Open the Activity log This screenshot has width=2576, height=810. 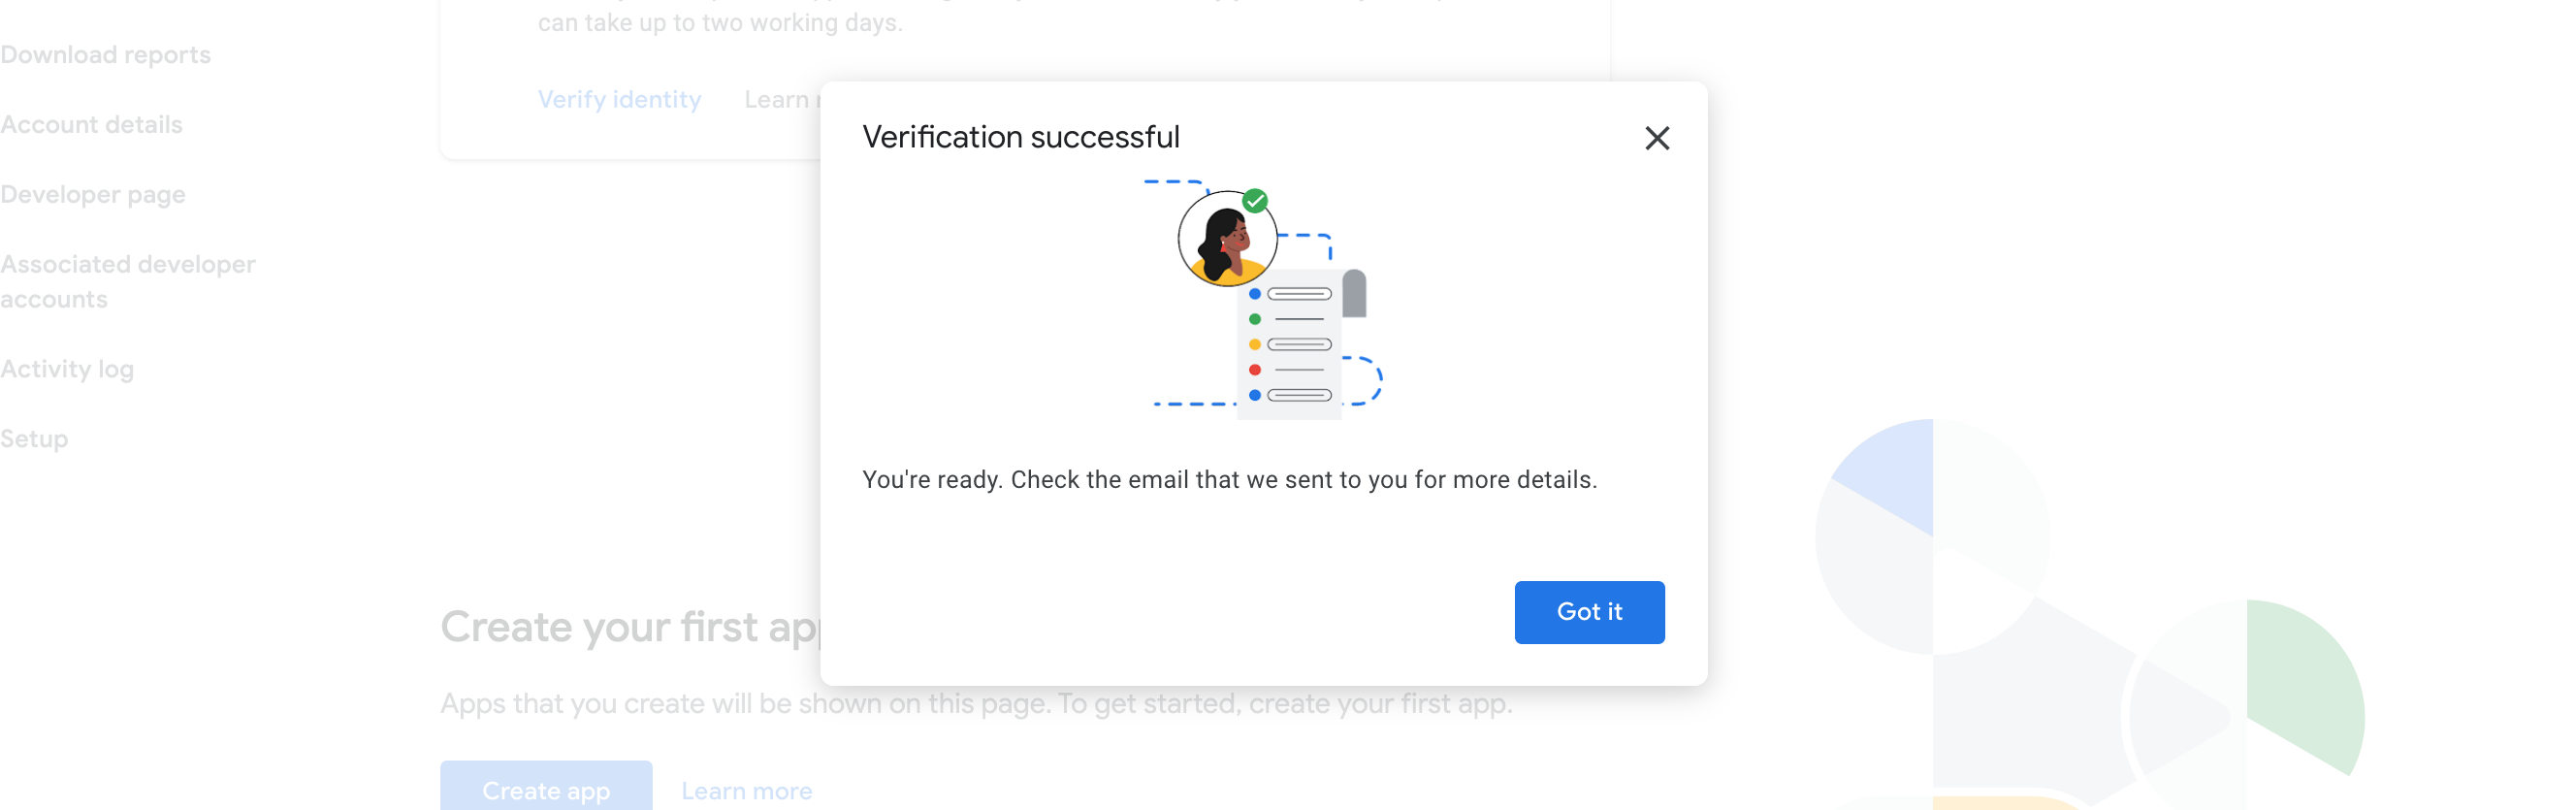(x=67, y=370)
